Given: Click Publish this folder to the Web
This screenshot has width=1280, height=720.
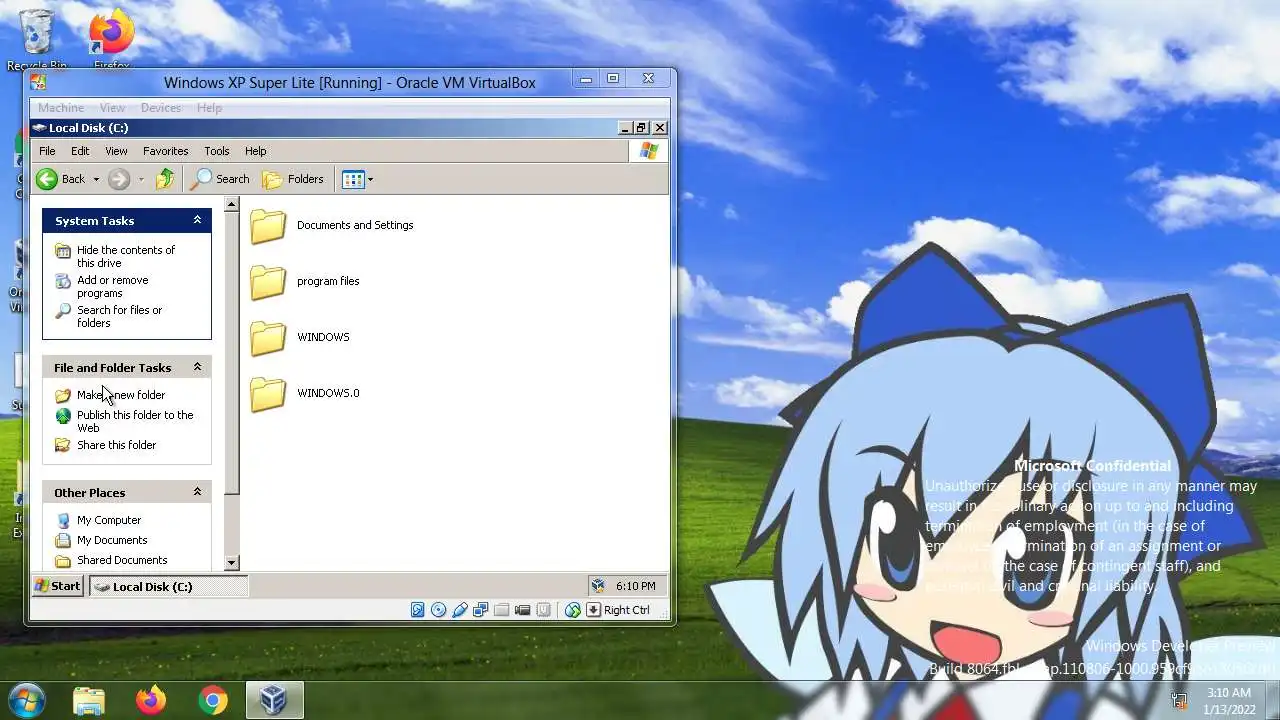Looking at the screenshot, I should 135,421.
